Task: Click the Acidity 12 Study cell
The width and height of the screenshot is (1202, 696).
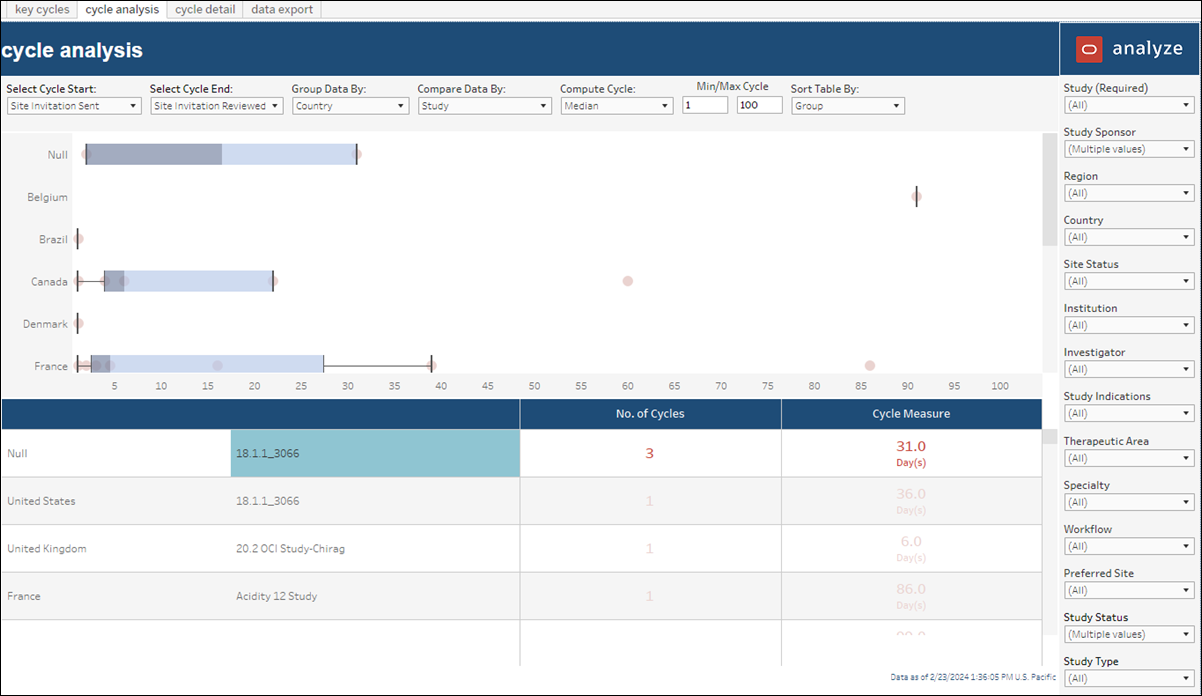Action: point(375,596)
